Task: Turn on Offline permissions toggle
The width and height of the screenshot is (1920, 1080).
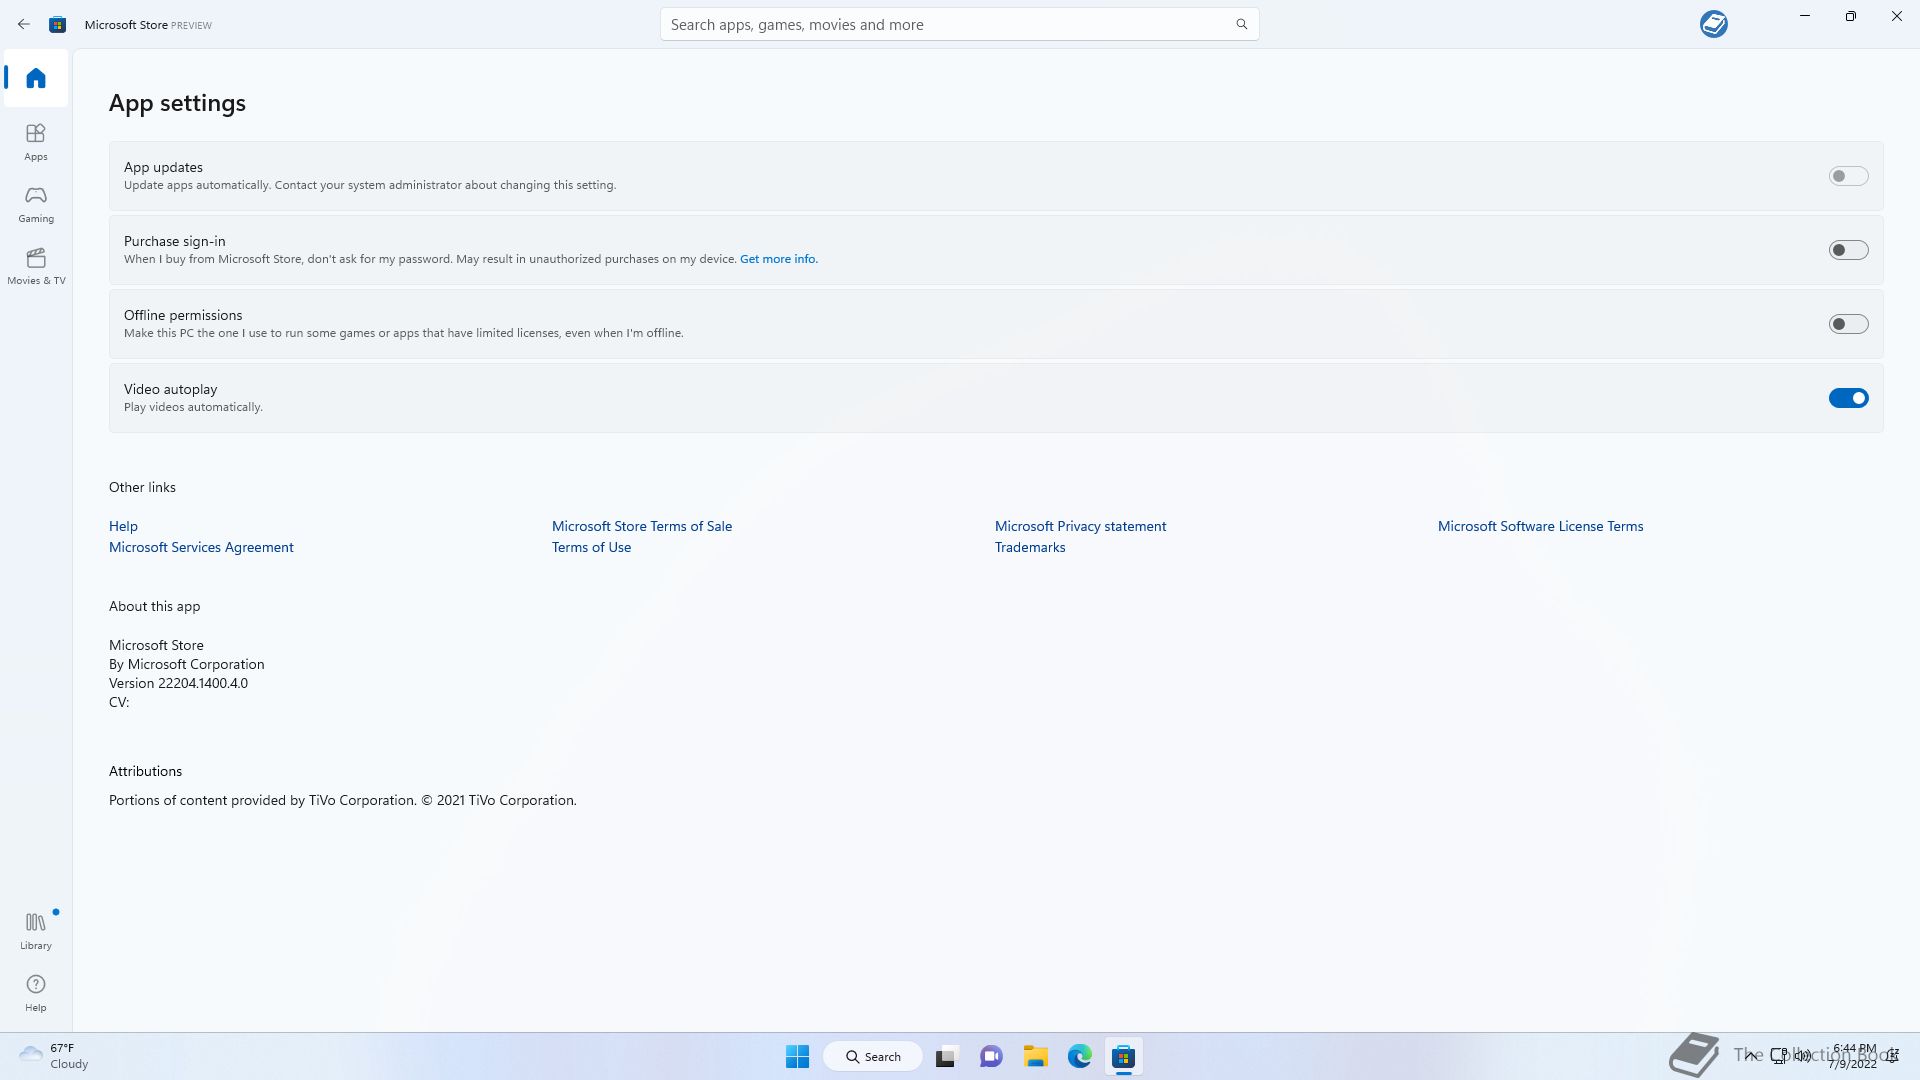Action: (x=1848, y=324)
